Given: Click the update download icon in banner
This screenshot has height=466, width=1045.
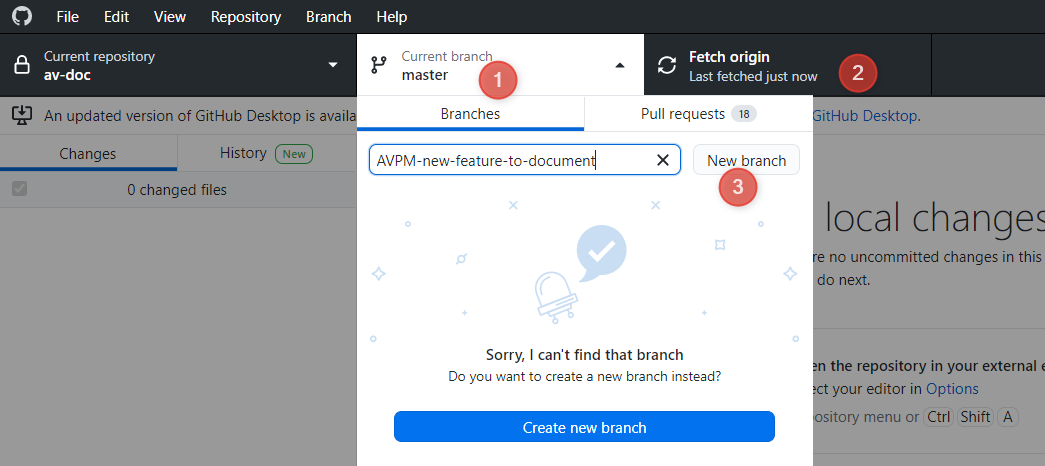Looking at the screenshot, I should pyautogui.click(x=22, y=115).
